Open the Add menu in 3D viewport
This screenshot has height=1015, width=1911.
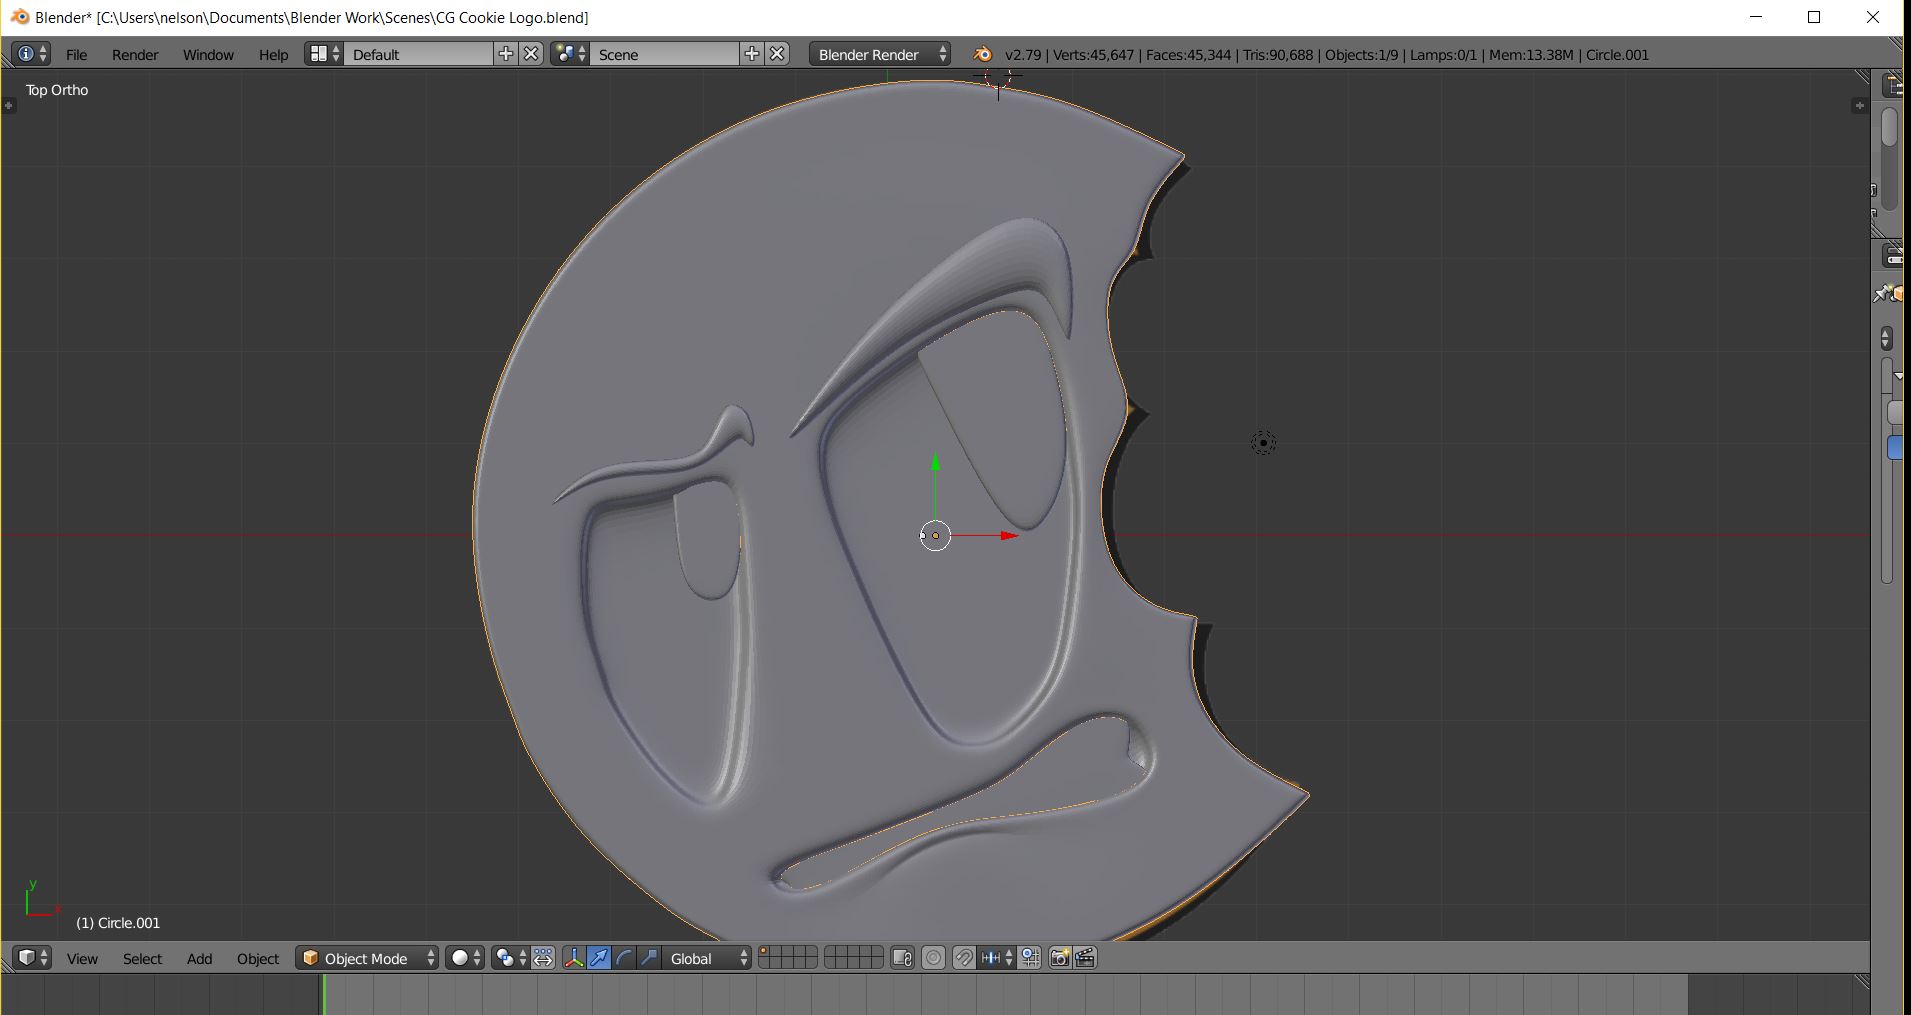pyautogui.click(x=199, y=959)
